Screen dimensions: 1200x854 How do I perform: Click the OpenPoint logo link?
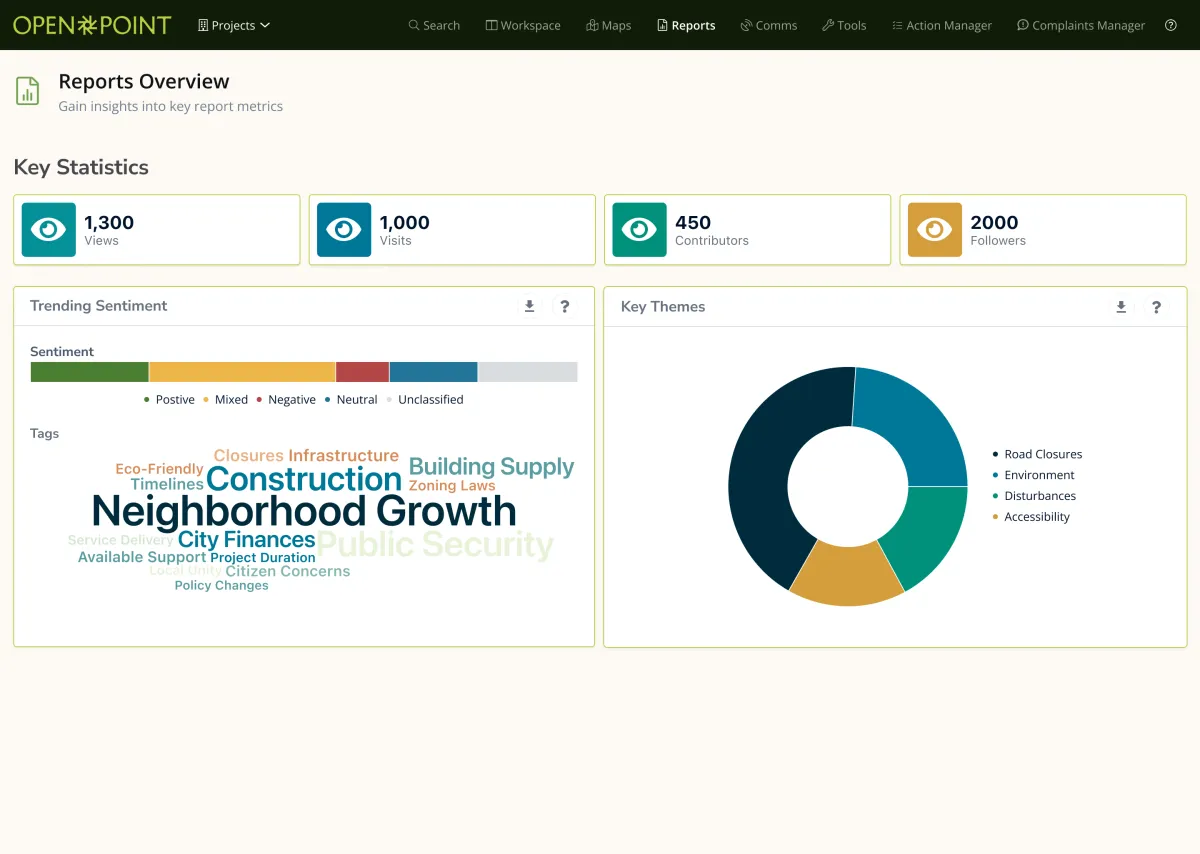pos(92,26)
